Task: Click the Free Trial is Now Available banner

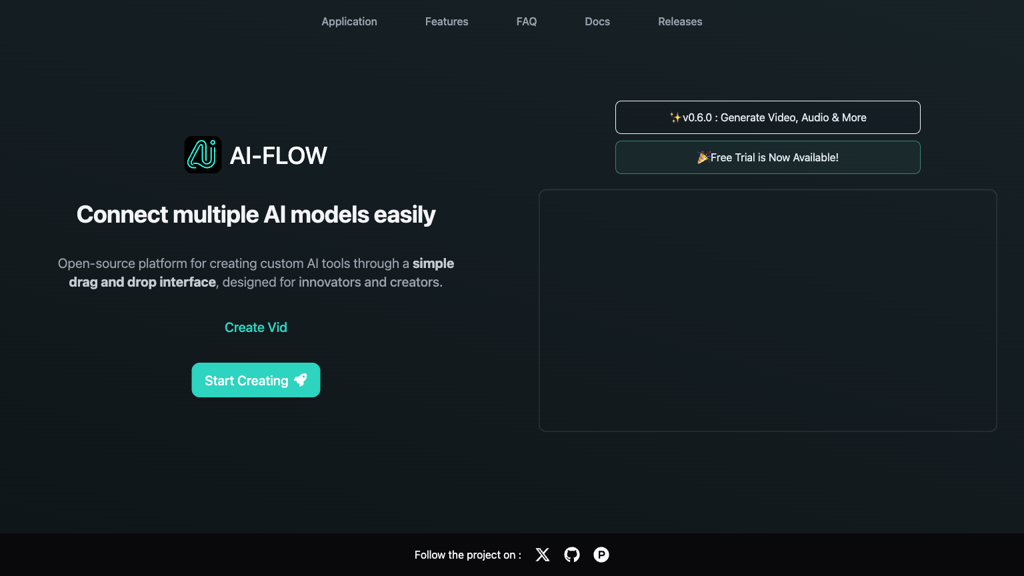Action: click(x=767, y=157)
